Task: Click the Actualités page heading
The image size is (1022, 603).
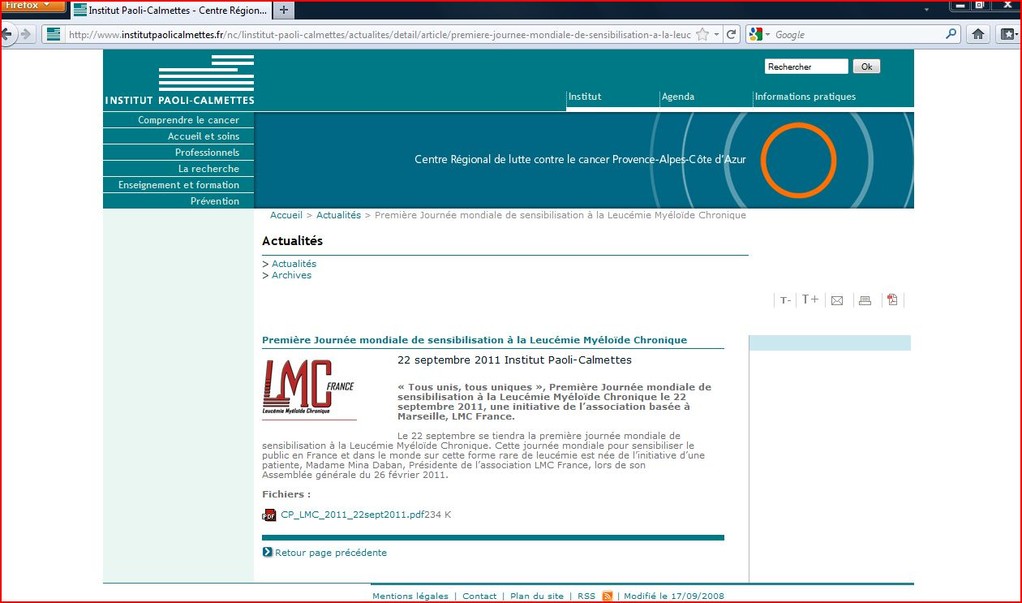Action: 292,241
